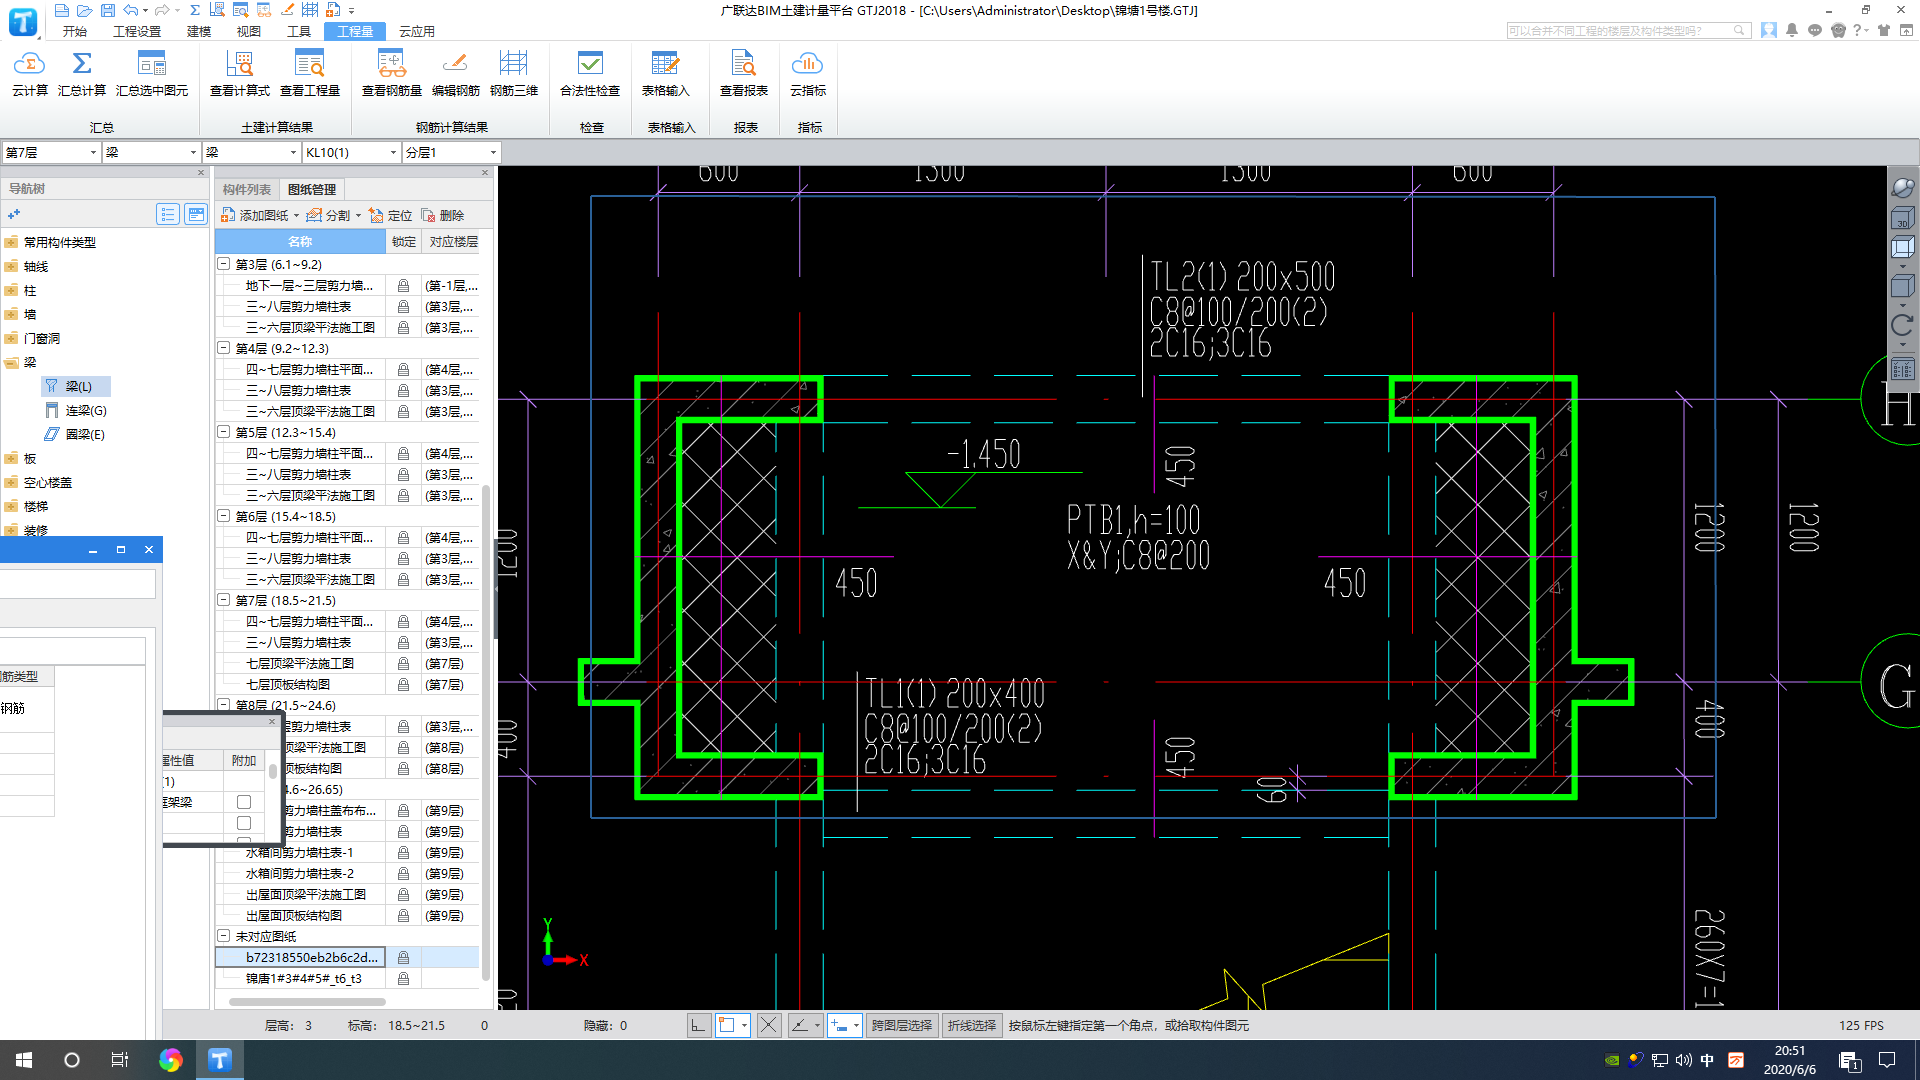The height and width of the screenshot is (1080, 1920).
Task: Click the cross snap icon in status bar
Action: pyautogui.click(x=768, y=1025)
